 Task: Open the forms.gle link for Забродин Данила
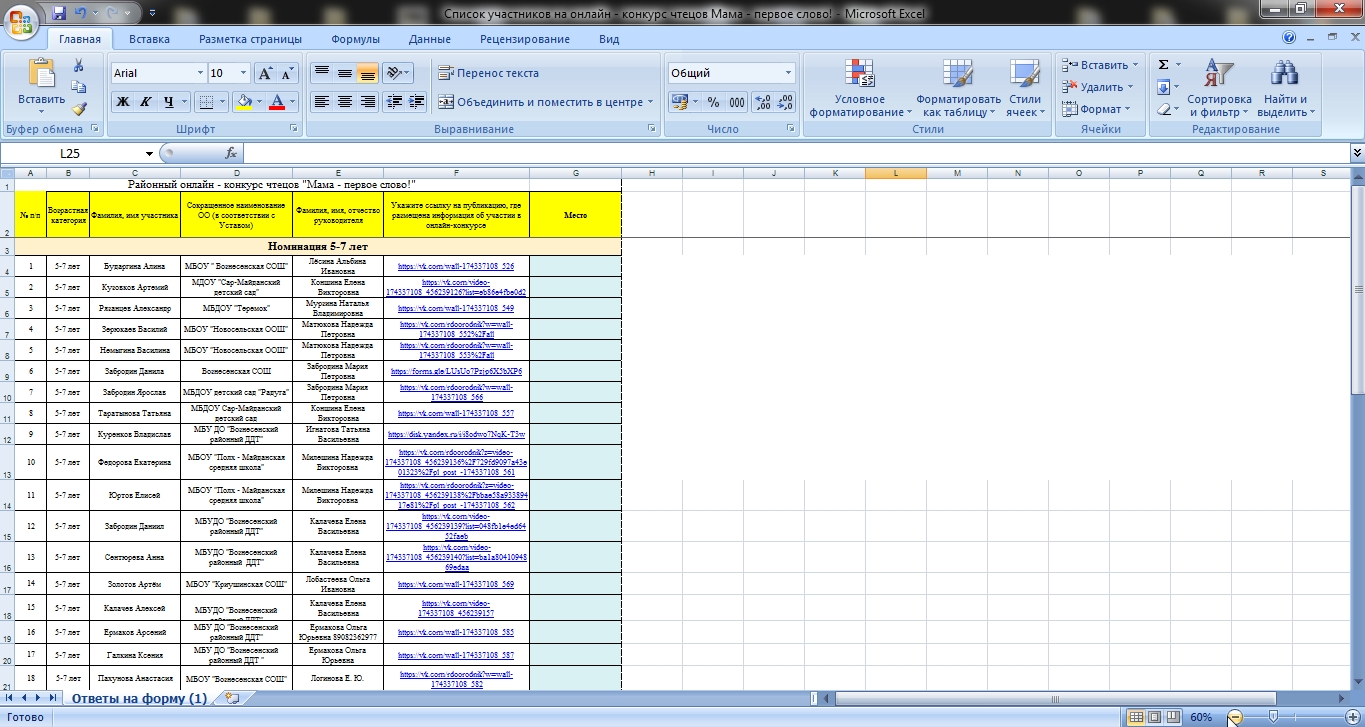456,371
